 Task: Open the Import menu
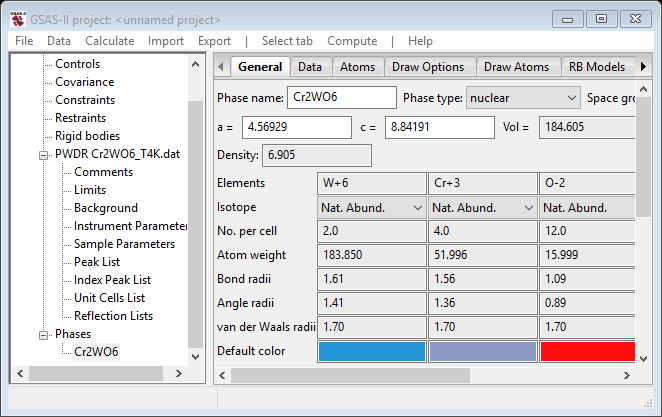pyautogui.click(x=166, y=41)
